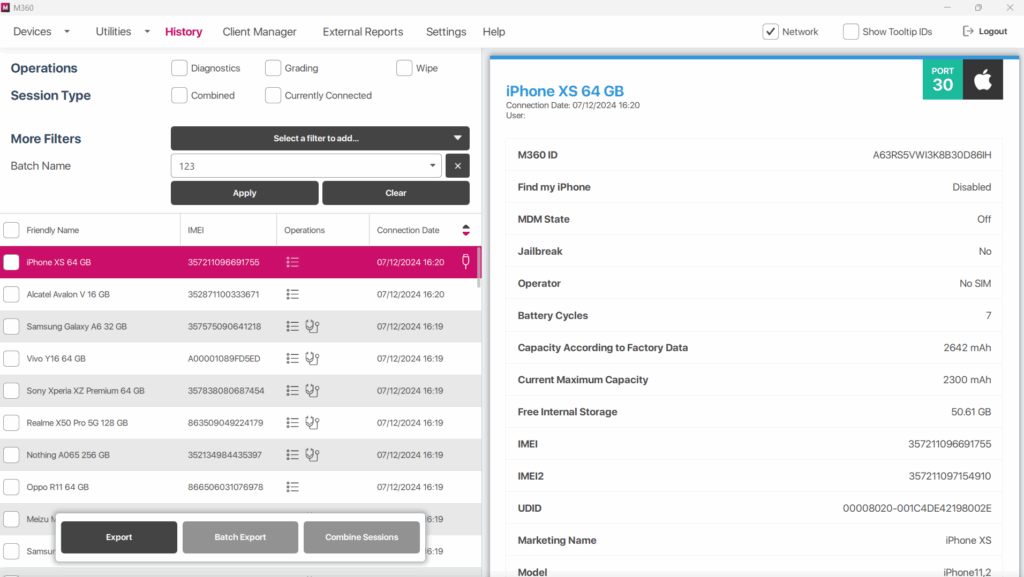Click the IMEI2 value 357211097154910

coord(950,476)
